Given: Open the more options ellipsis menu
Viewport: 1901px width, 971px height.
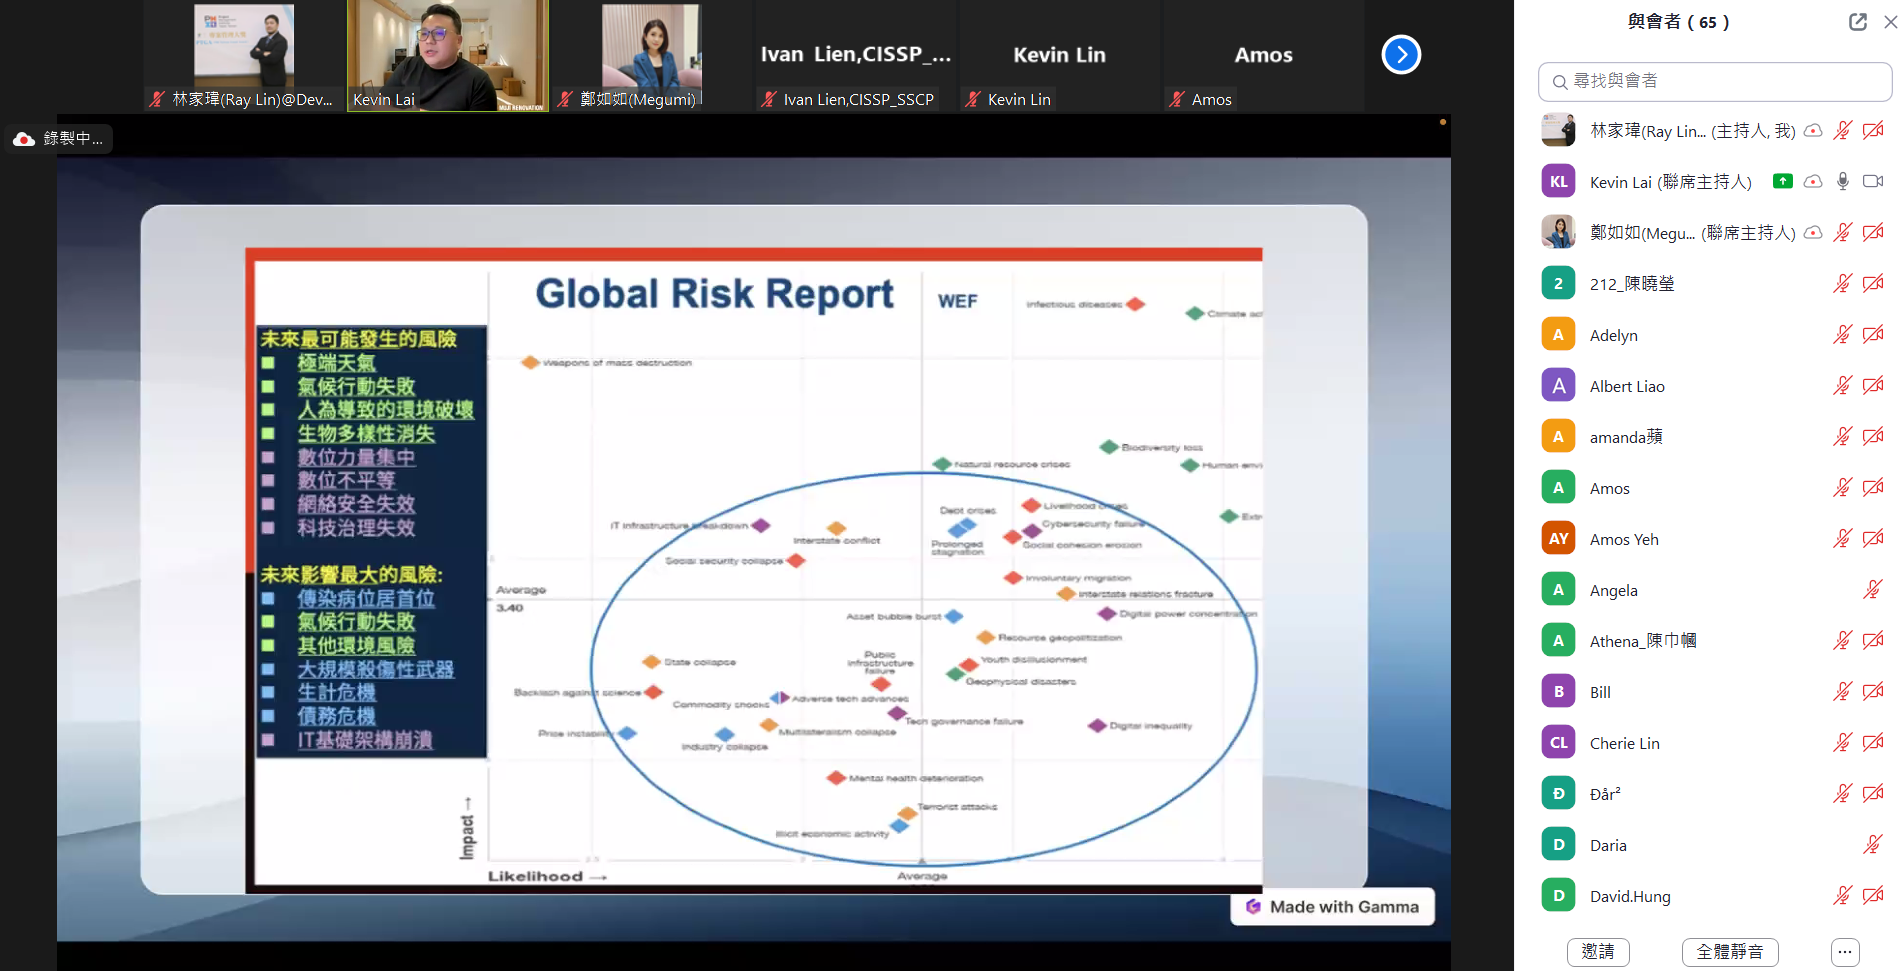Looking at the screenshot, I should [1845, 952].
